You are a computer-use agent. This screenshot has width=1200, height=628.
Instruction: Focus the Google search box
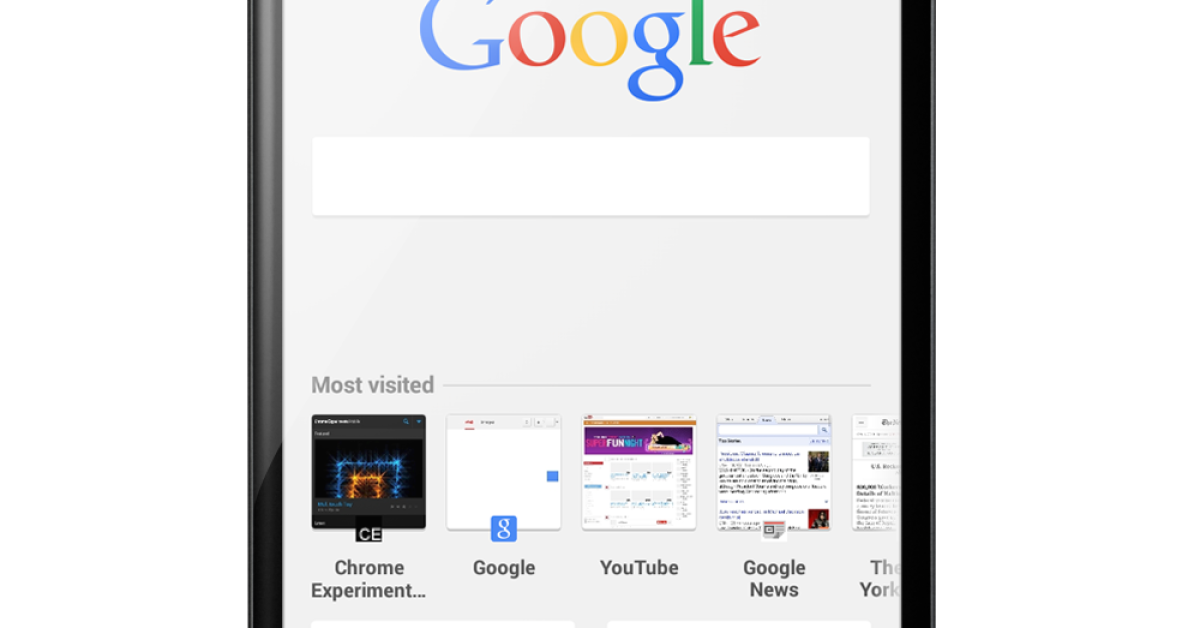pyautogui.click(x=590, y=176)
